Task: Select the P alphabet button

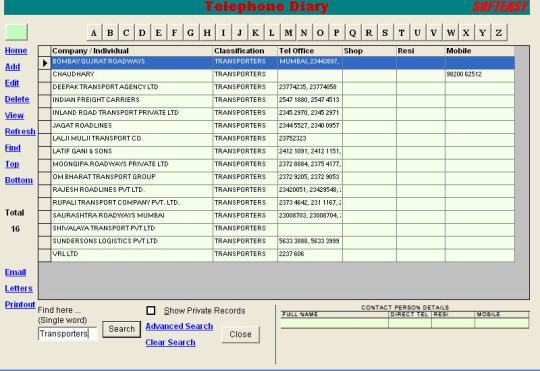Action: (x=336, y=33)
